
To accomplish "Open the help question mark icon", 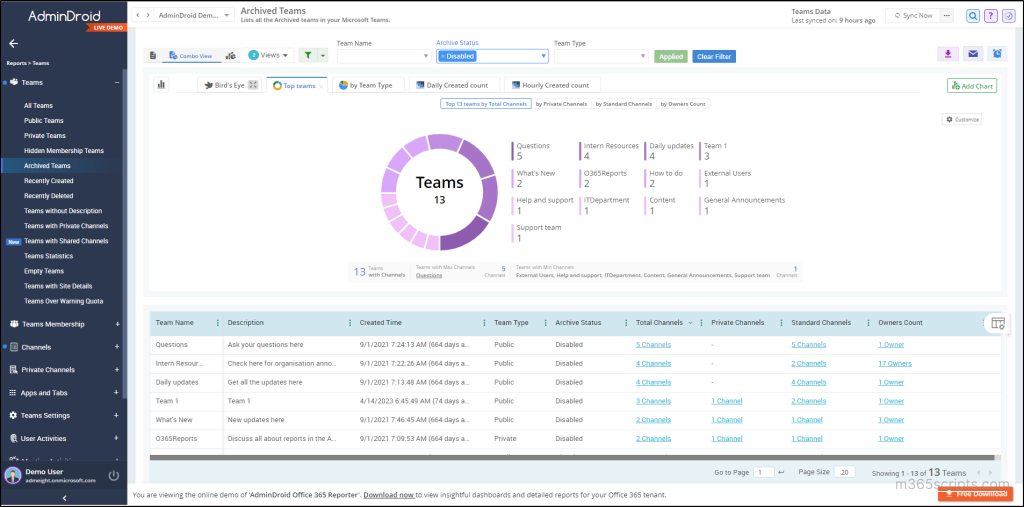I will [x=991, y=16].
